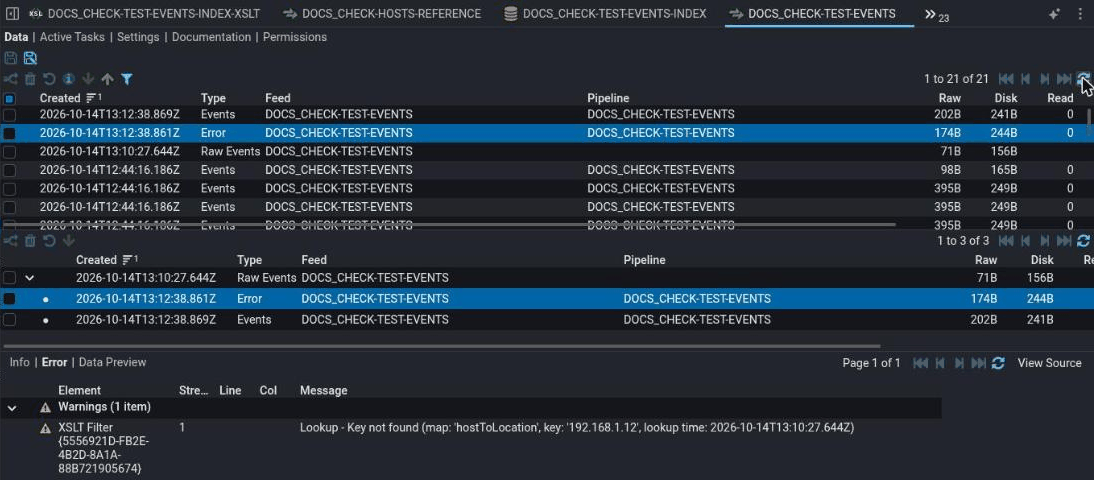Click the process icon in the related streams toolbar

pyautogui.click(x=10, y=241)
